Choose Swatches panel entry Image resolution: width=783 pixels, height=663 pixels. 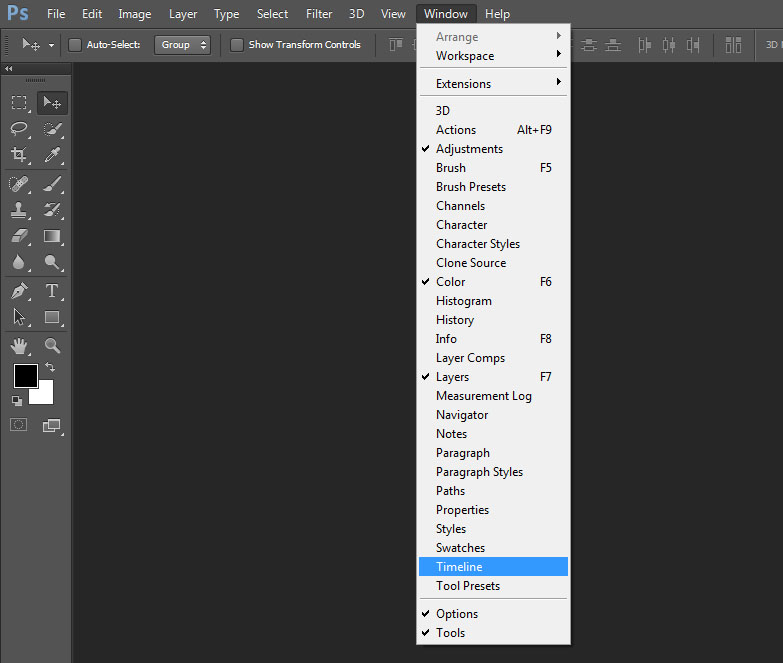tap(493, 548)
